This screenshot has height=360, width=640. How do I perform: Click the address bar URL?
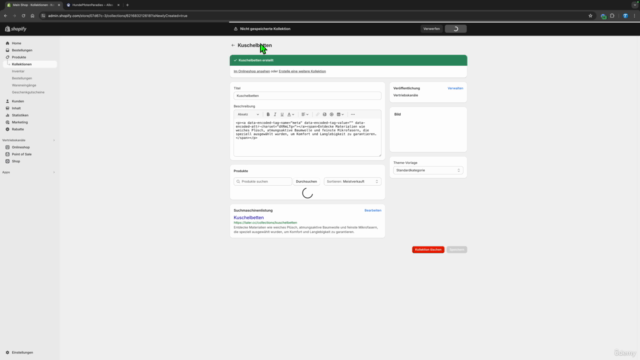coord(118,16)
